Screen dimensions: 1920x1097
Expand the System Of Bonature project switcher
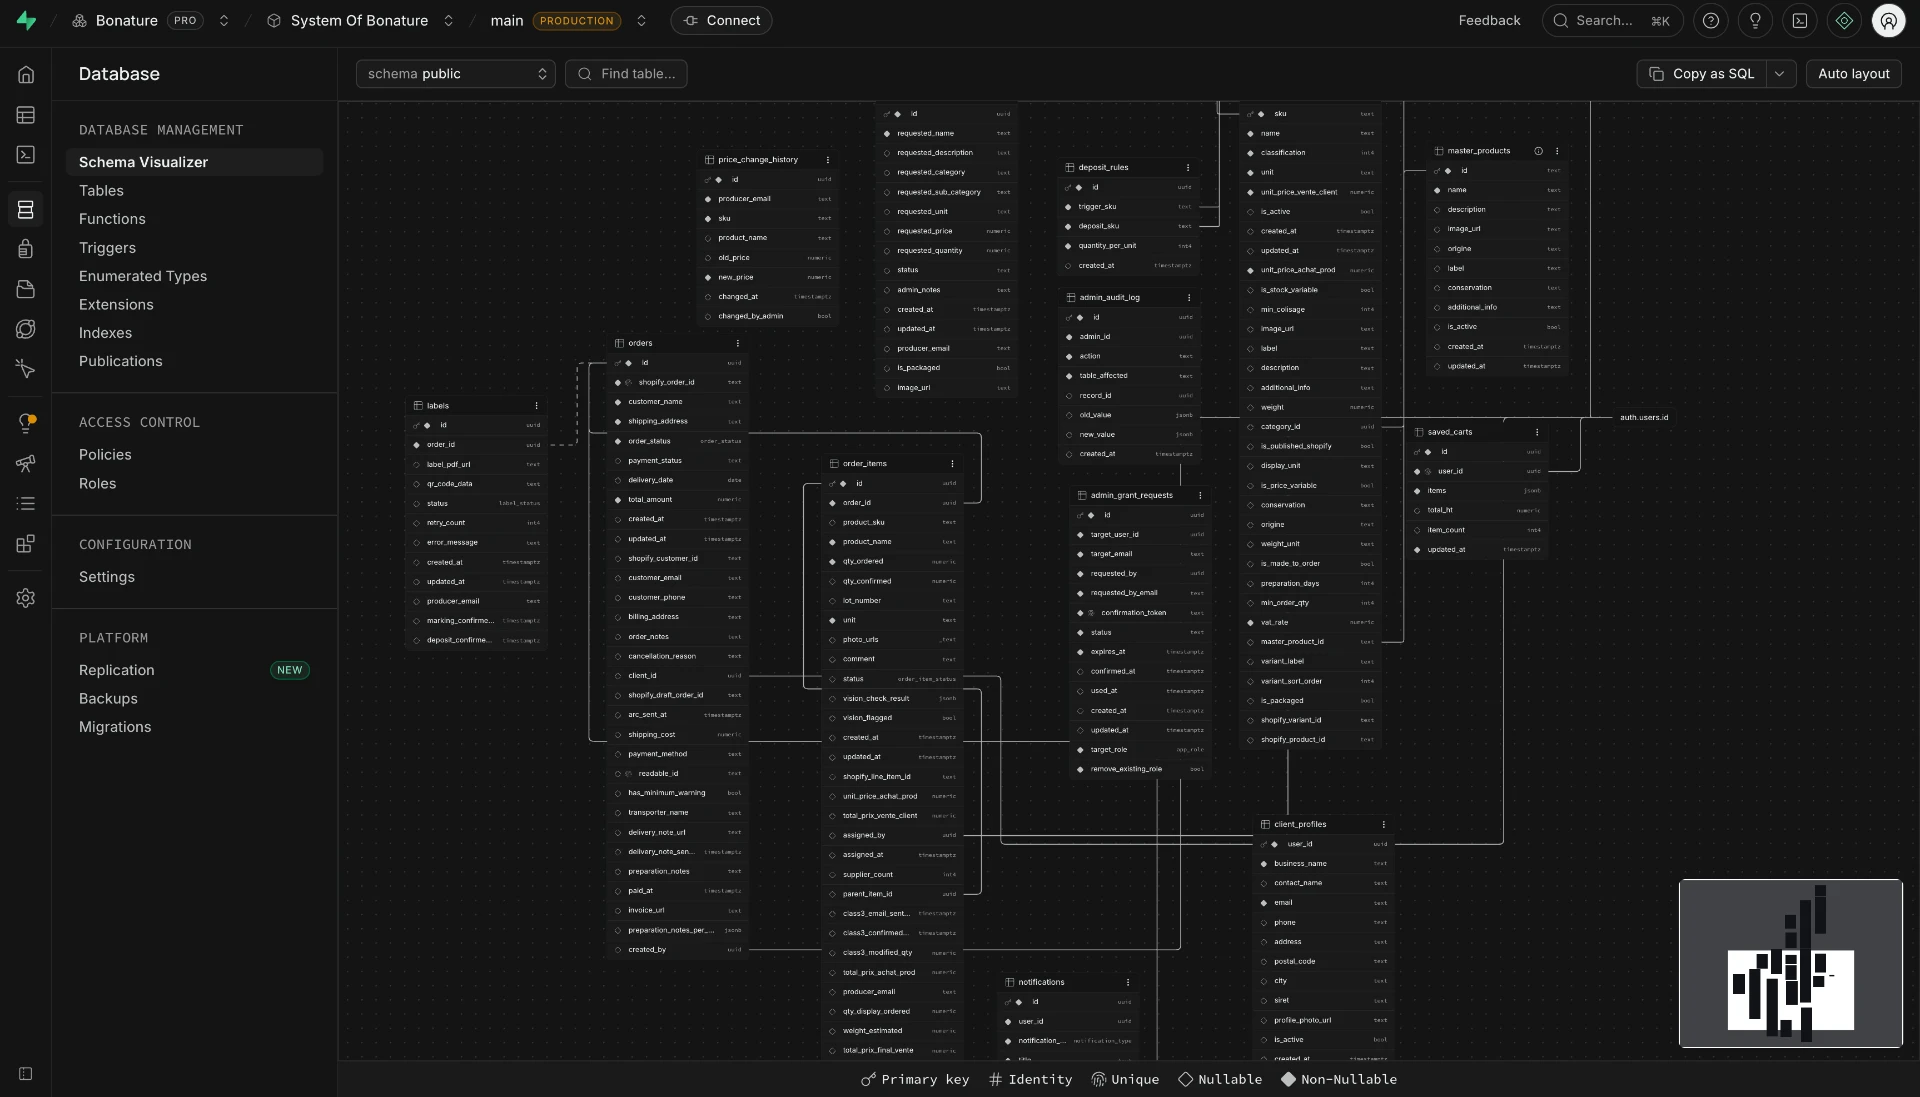pyautogui.click(x=448, y=20)
